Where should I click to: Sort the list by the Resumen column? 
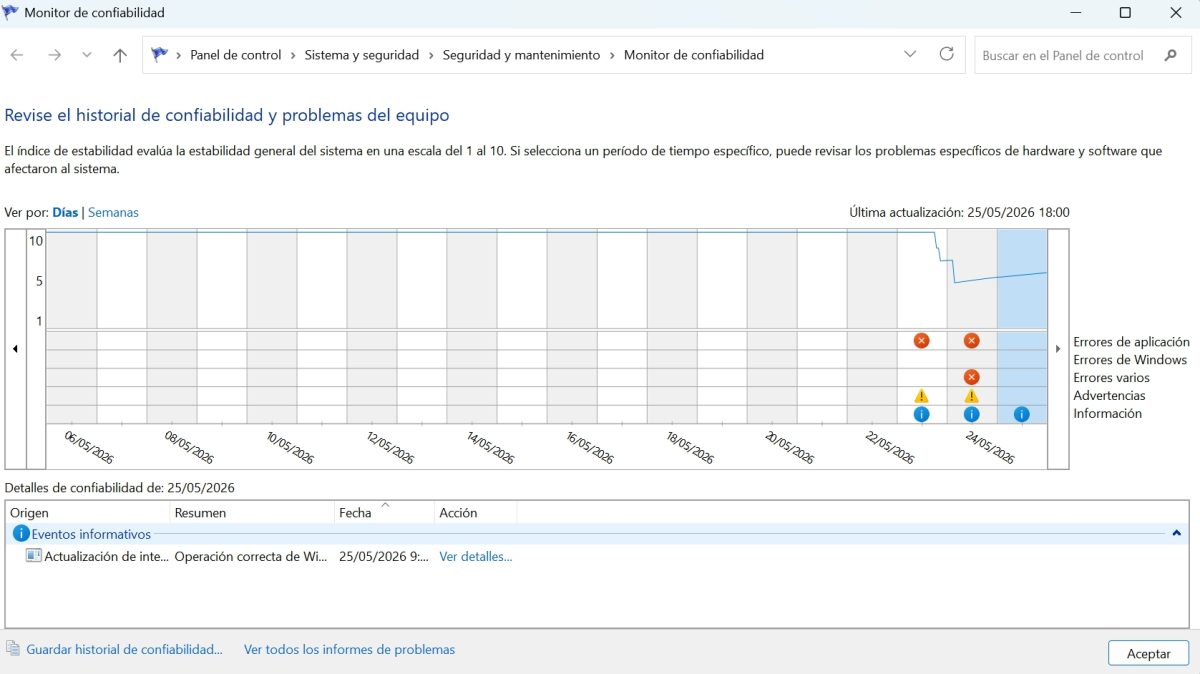pos(252,512)
